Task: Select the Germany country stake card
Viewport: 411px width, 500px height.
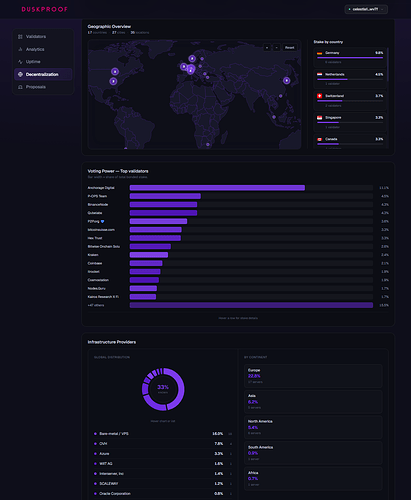Action: point(350,57)
